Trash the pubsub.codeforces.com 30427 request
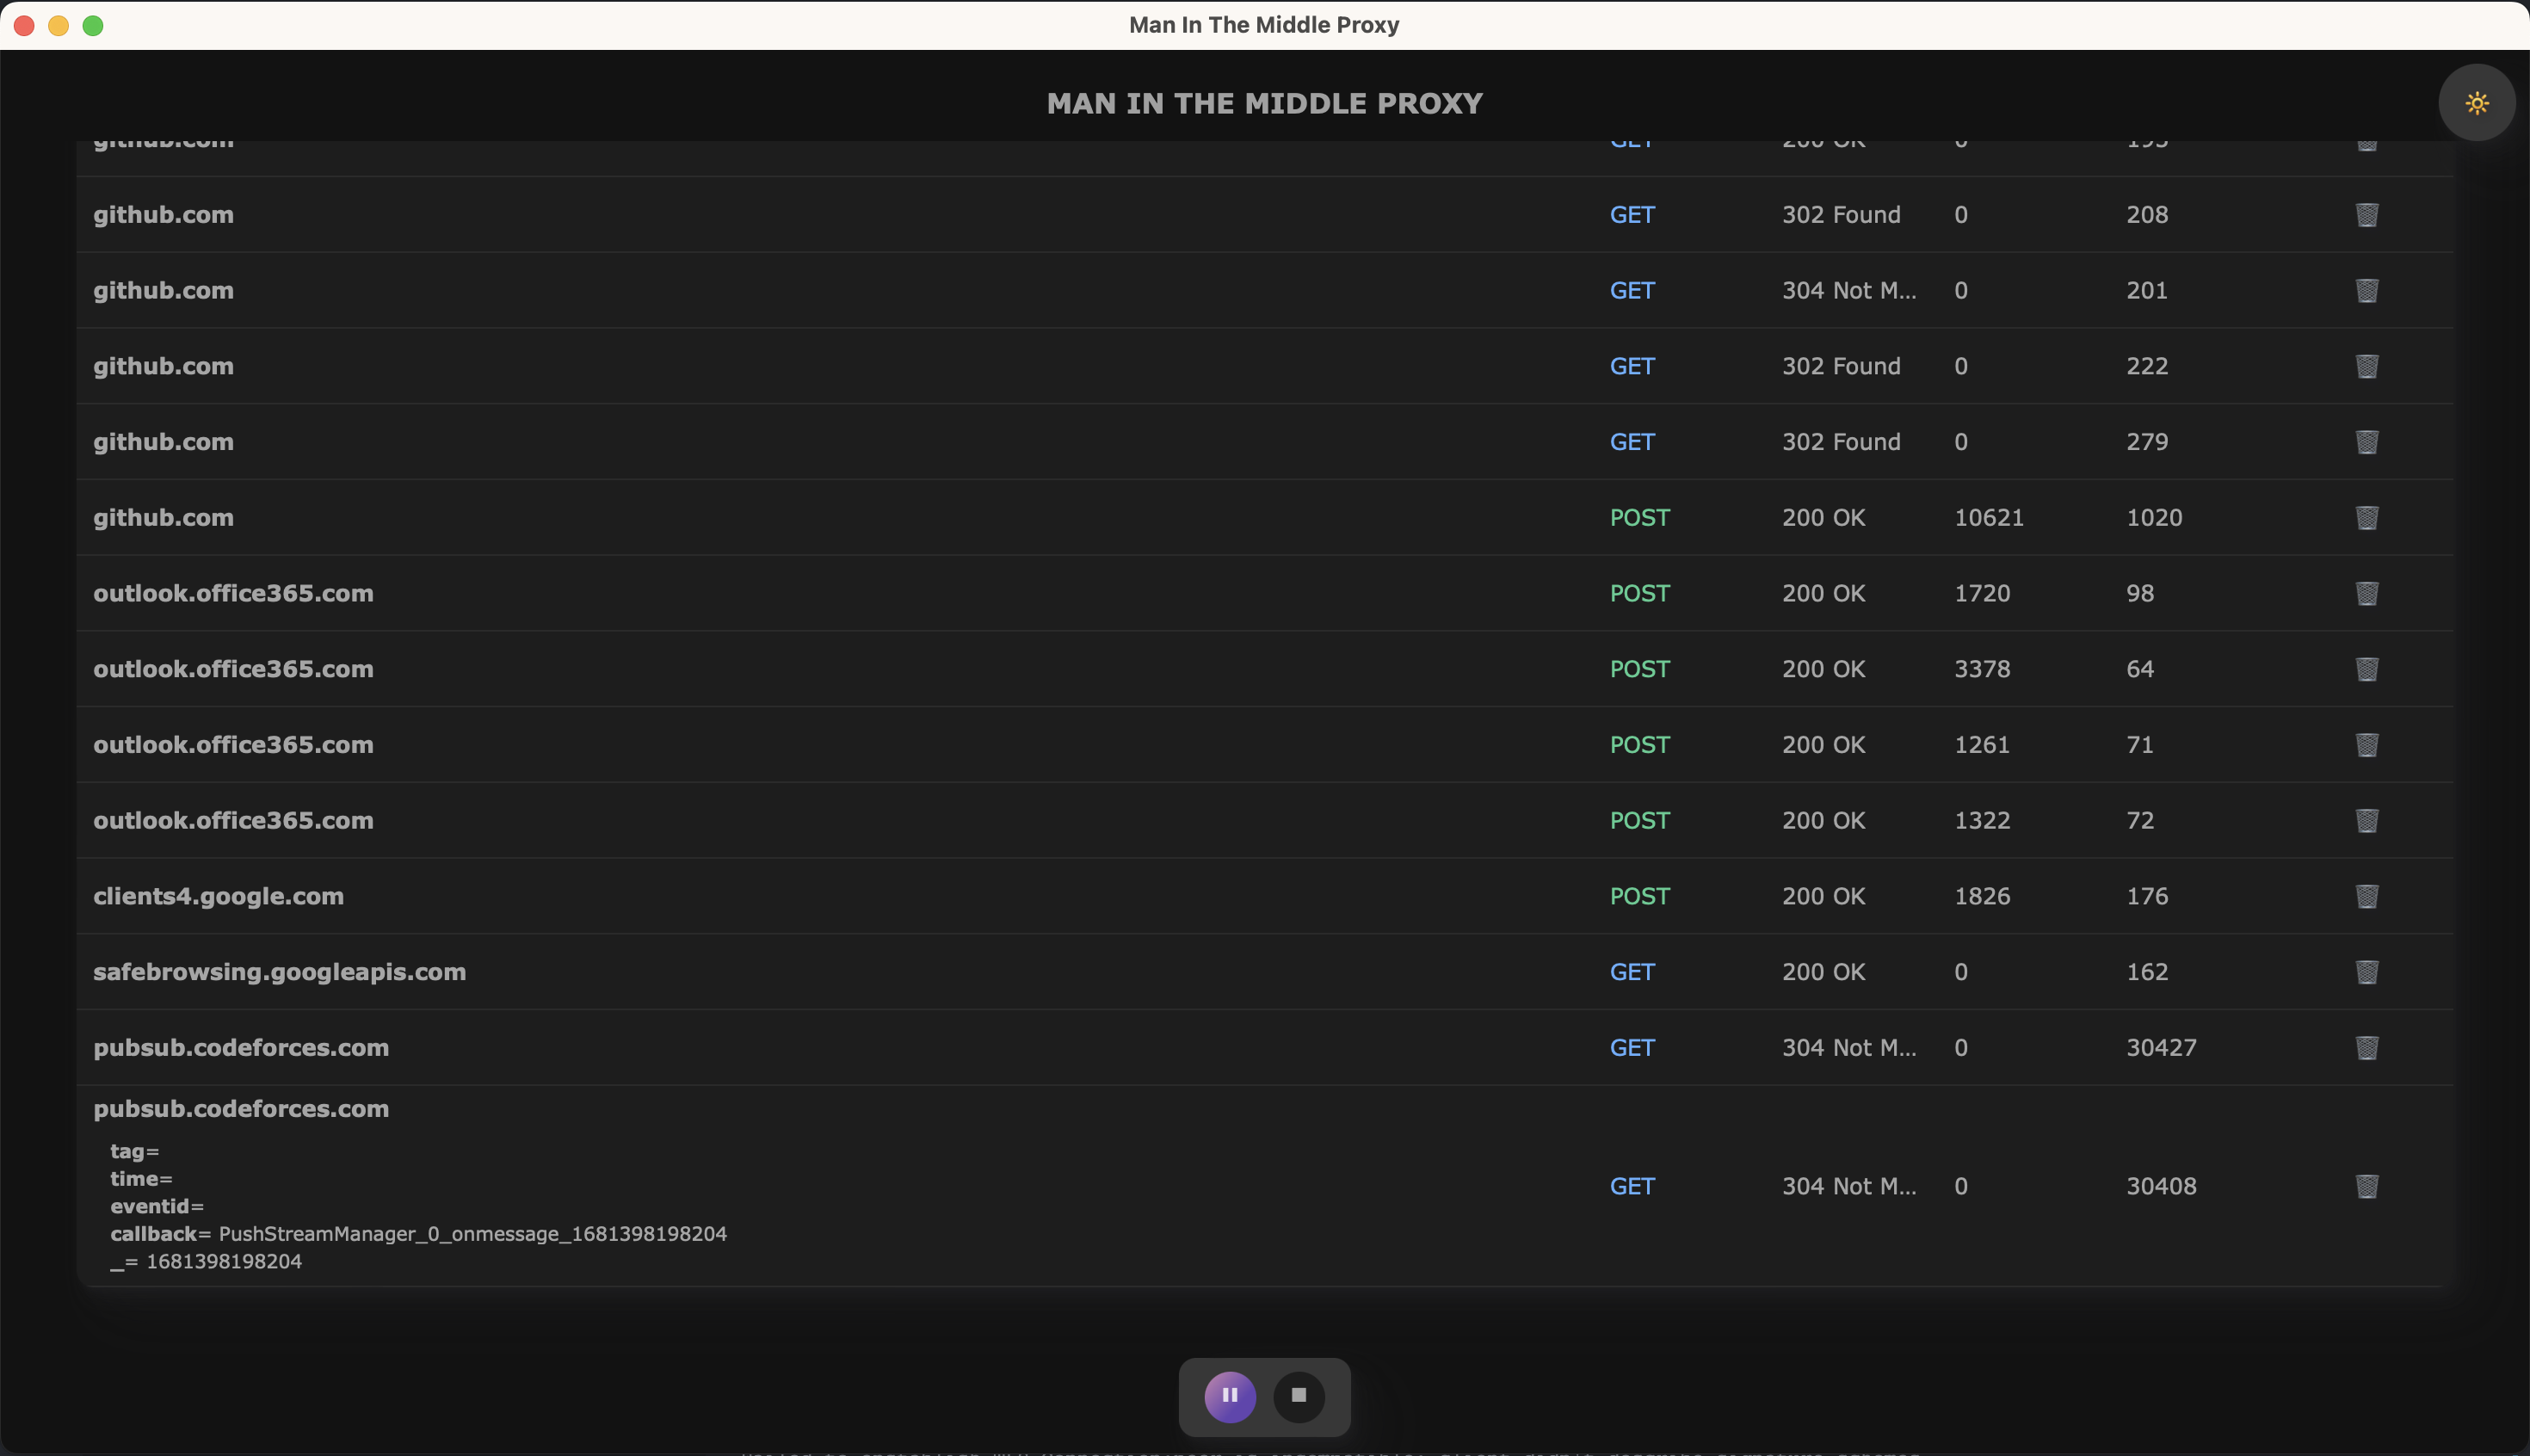 2366,1048
